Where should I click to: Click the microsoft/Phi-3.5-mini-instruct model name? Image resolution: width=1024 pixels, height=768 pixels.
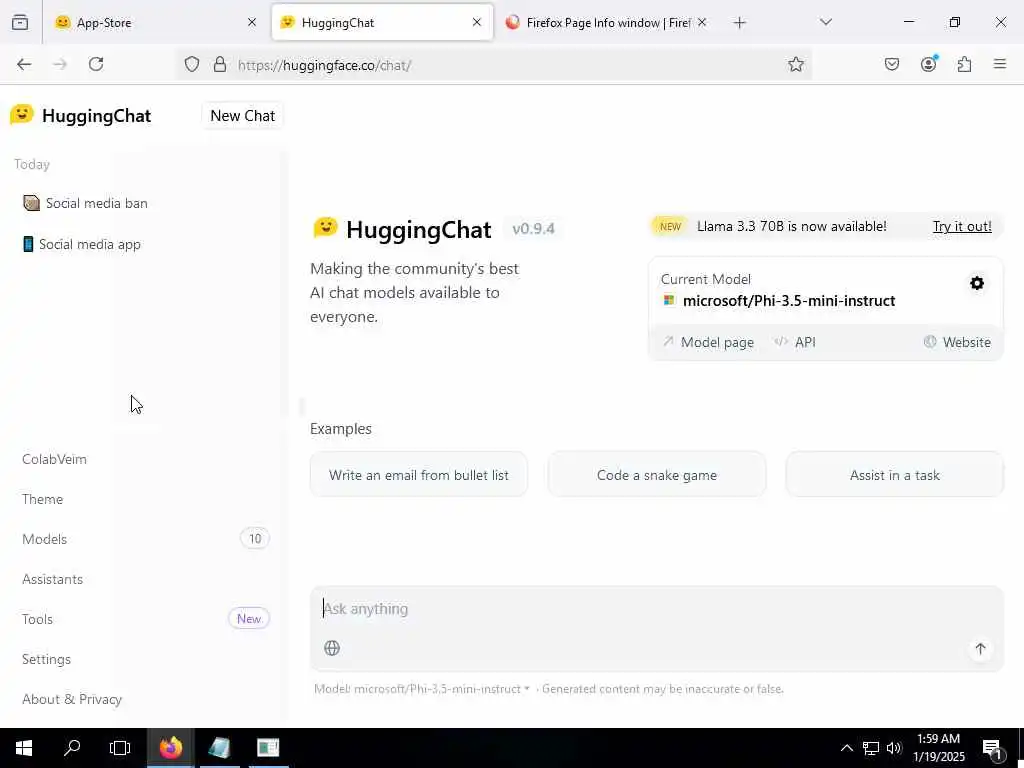[x=789, y=300]
